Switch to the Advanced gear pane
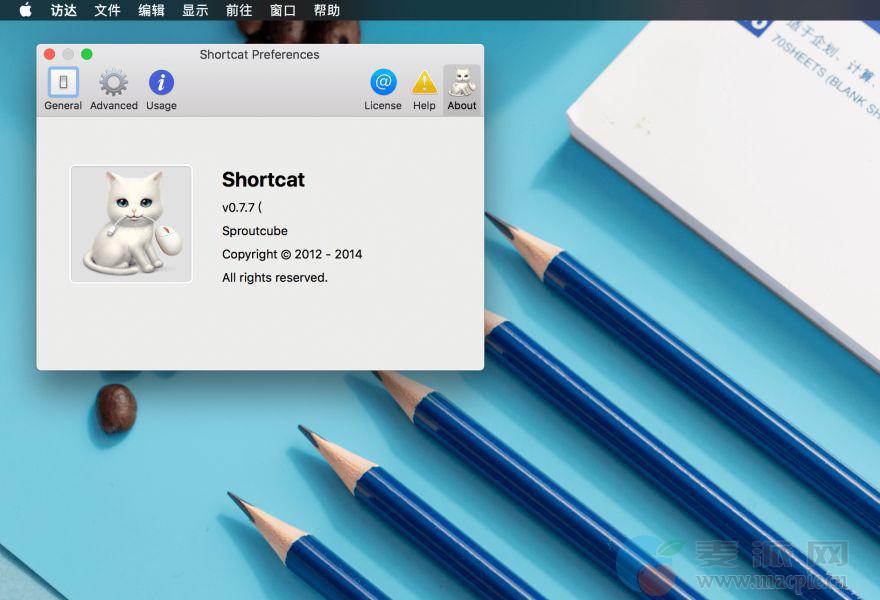880x600 pixels. point(114,88)
